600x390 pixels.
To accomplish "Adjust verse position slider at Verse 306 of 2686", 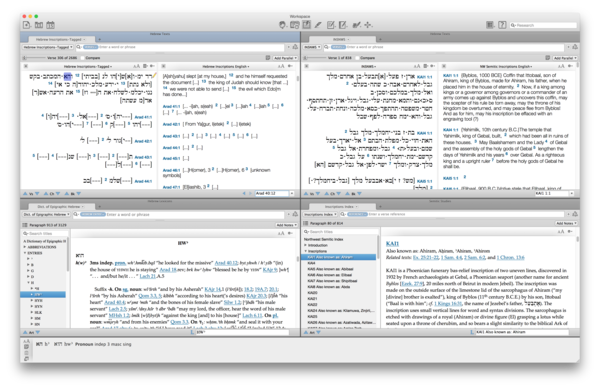I will click(34, 58).
